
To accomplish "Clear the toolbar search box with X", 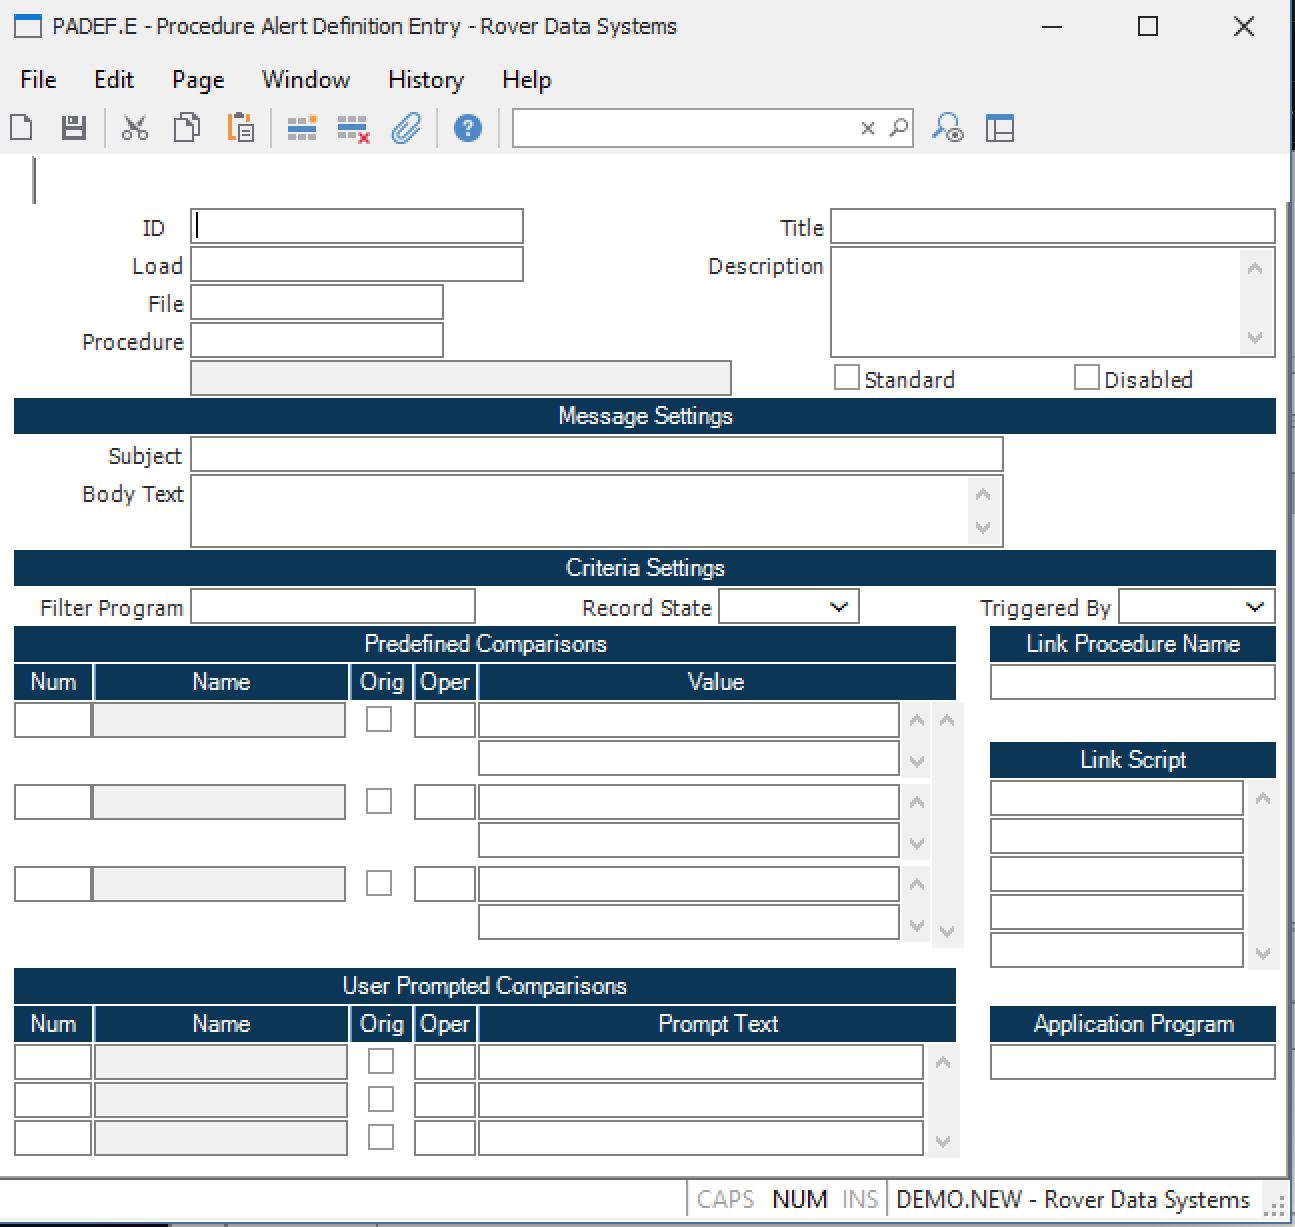I will (868, 128).
